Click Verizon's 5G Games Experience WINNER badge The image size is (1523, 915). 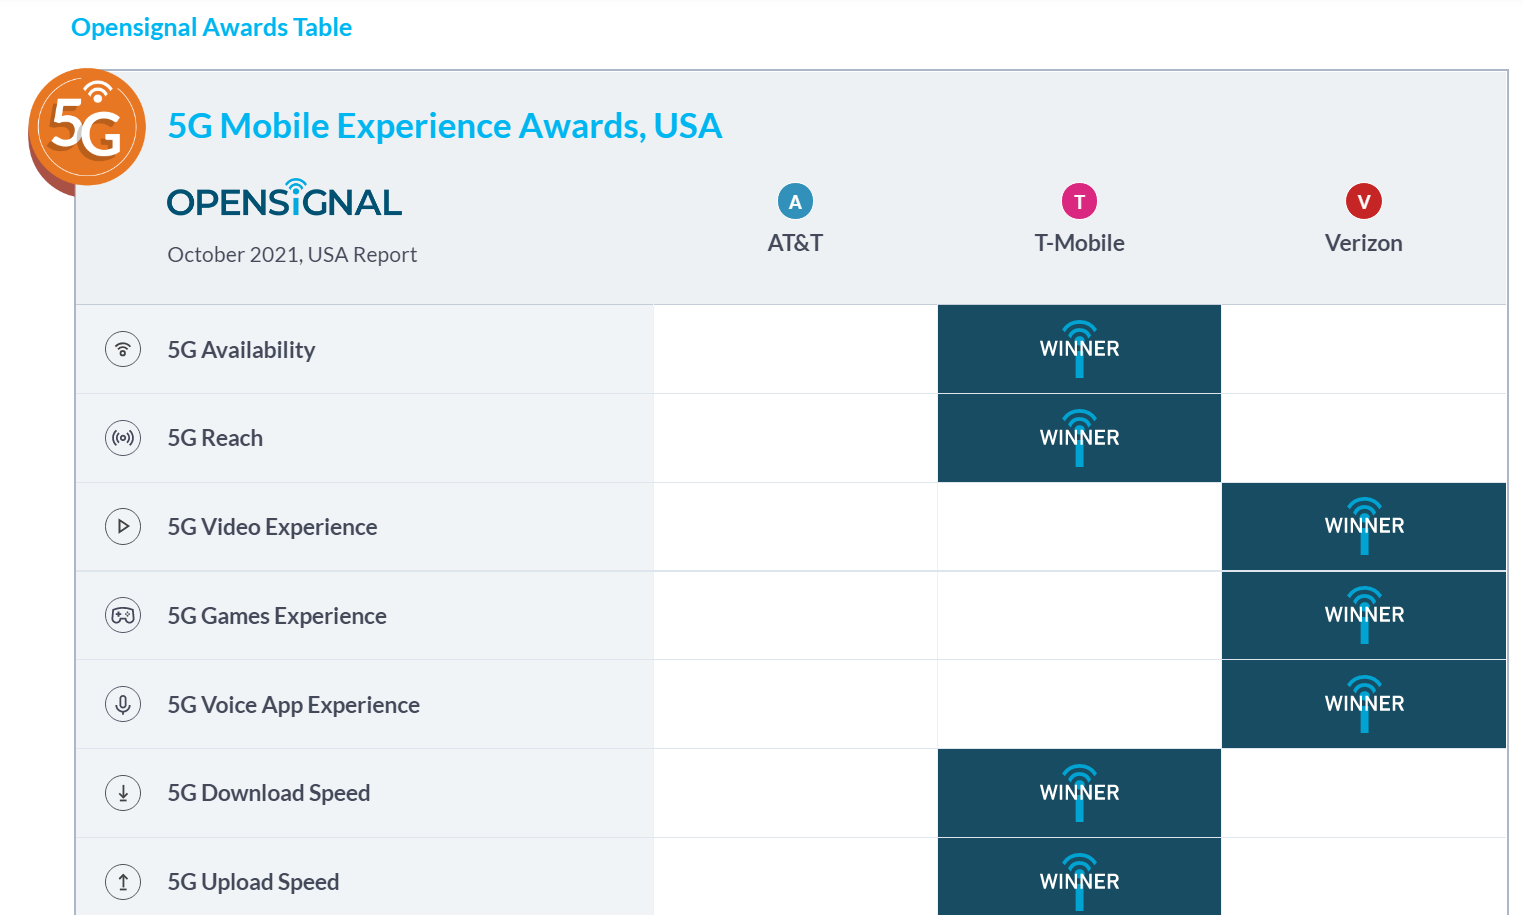pyautogui.click(x=1364, y=615)
